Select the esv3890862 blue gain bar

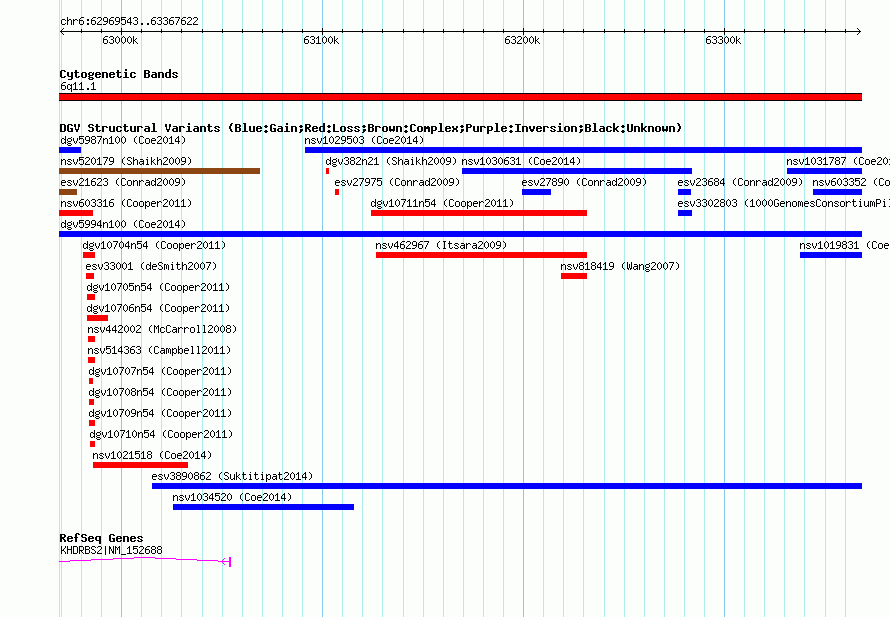(x=507, y=486)
